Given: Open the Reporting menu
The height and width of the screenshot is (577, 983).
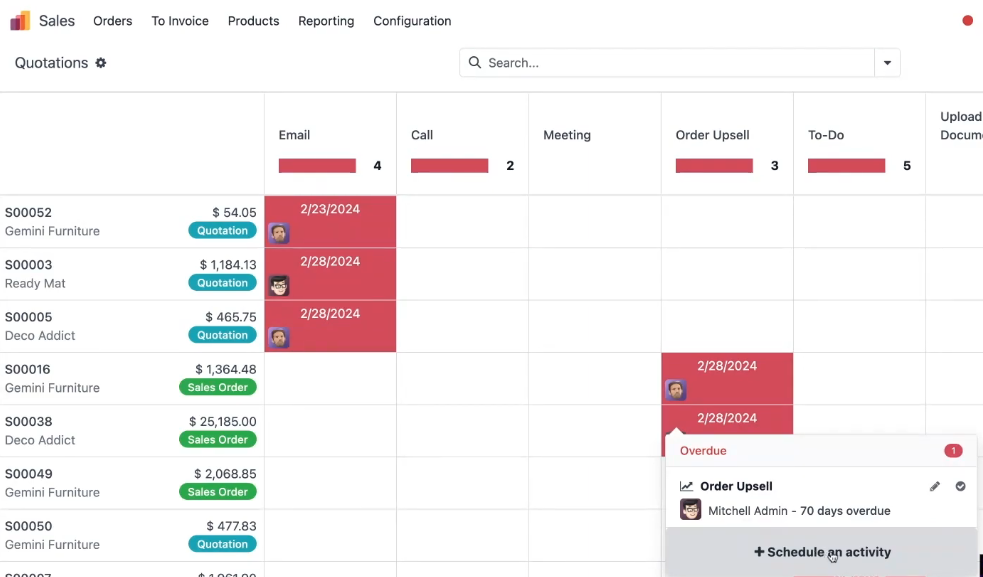Looking at the screenshot, I should pyautogui.click(x=326, y=21).
